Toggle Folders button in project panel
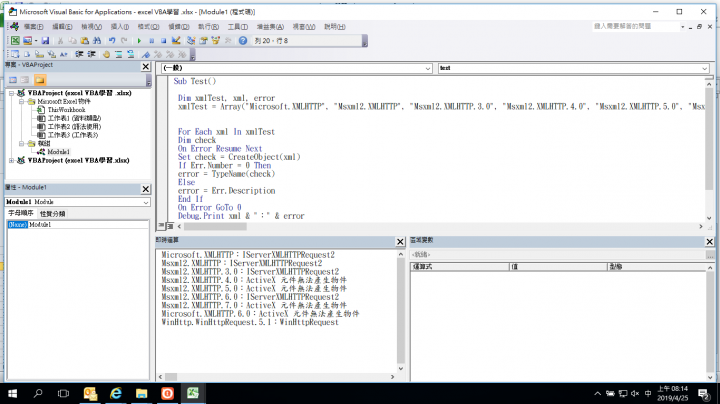 [x=40, y=80]
